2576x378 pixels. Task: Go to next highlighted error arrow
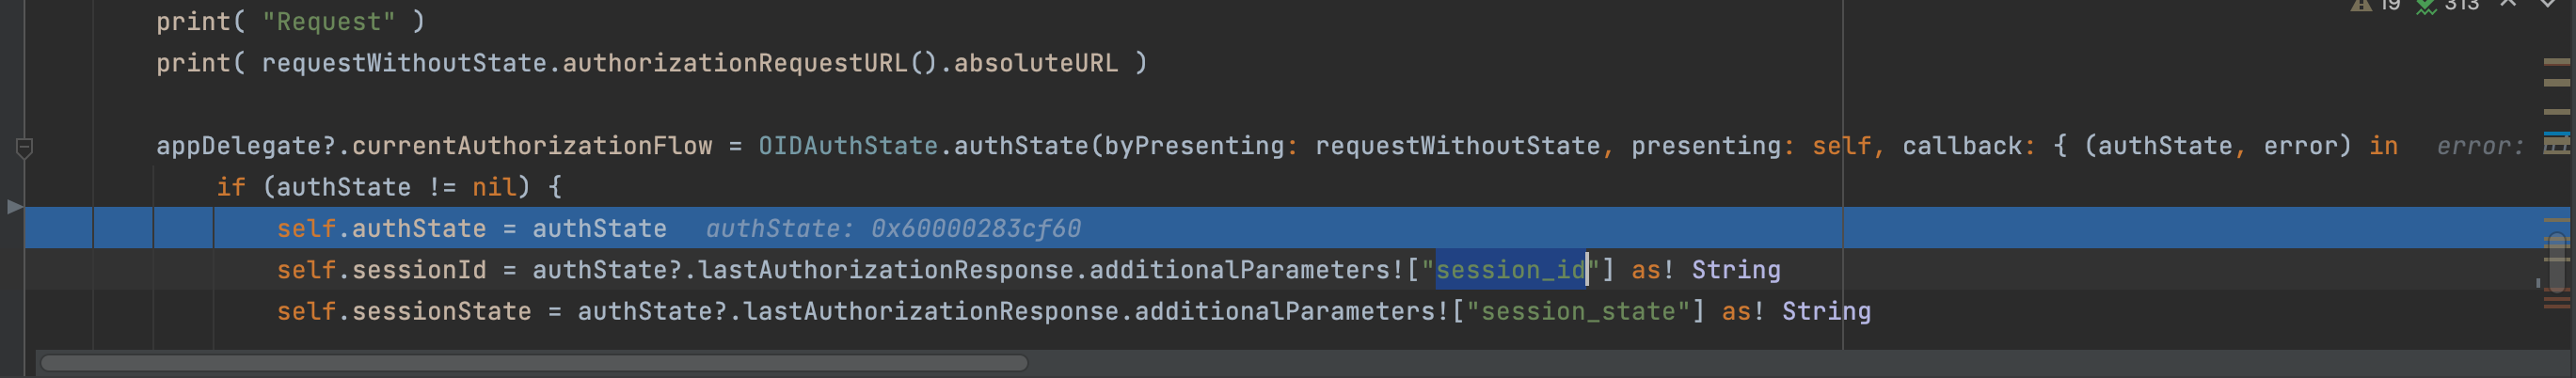coord(2548,5)
